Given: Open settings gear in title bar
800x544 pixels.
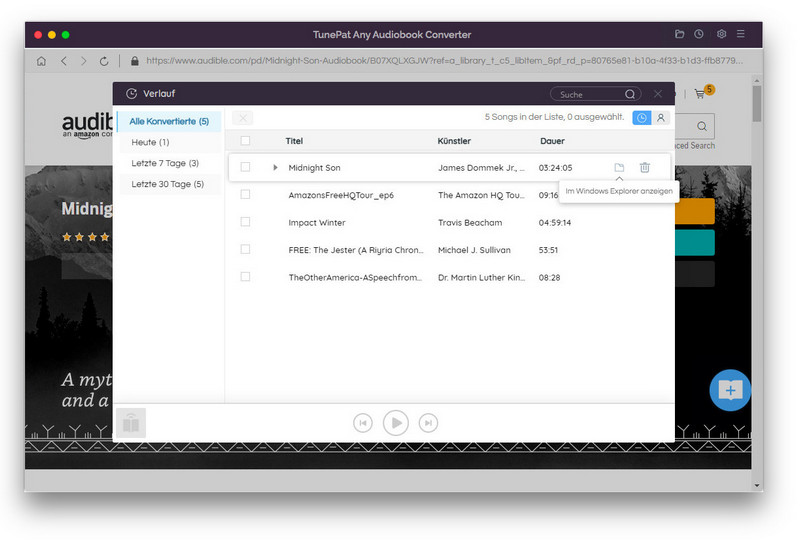Looking at the screenshot, I should coord(721,34).
